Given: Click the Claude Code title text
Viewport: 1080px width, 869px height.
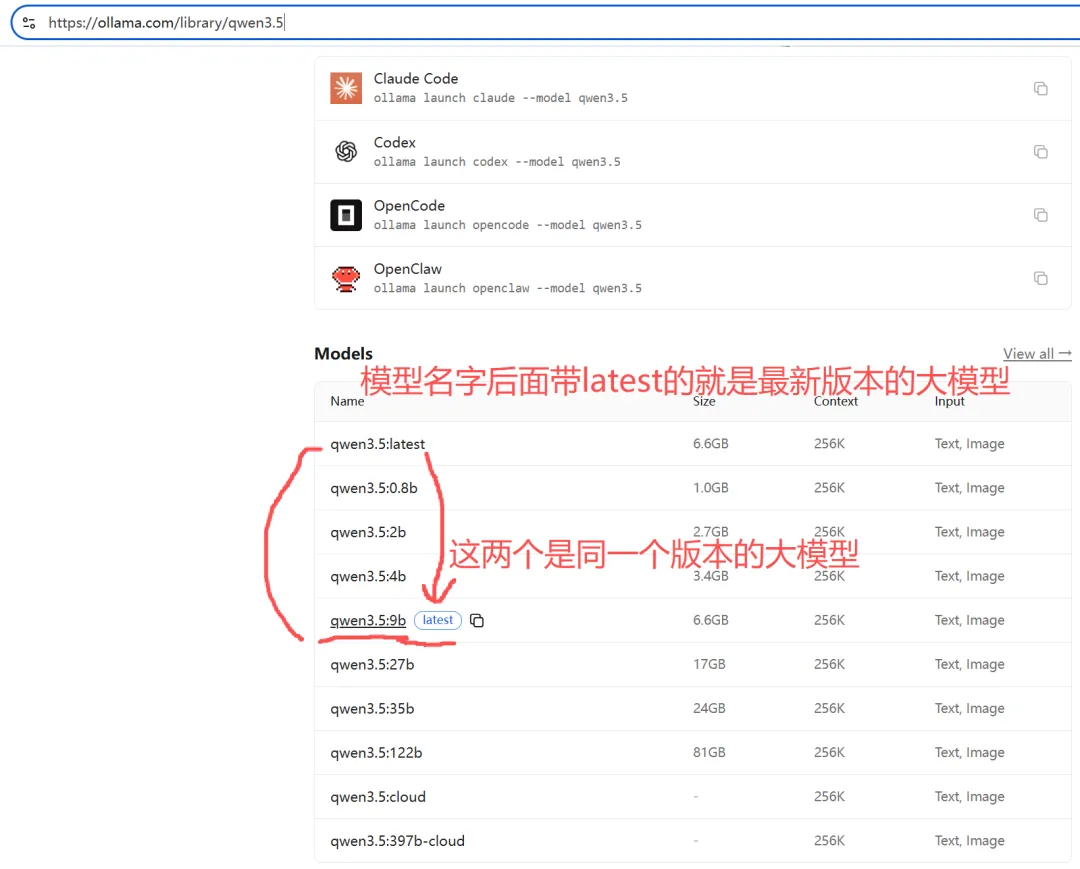Looking at the screenshot, I should coord(416,78).
